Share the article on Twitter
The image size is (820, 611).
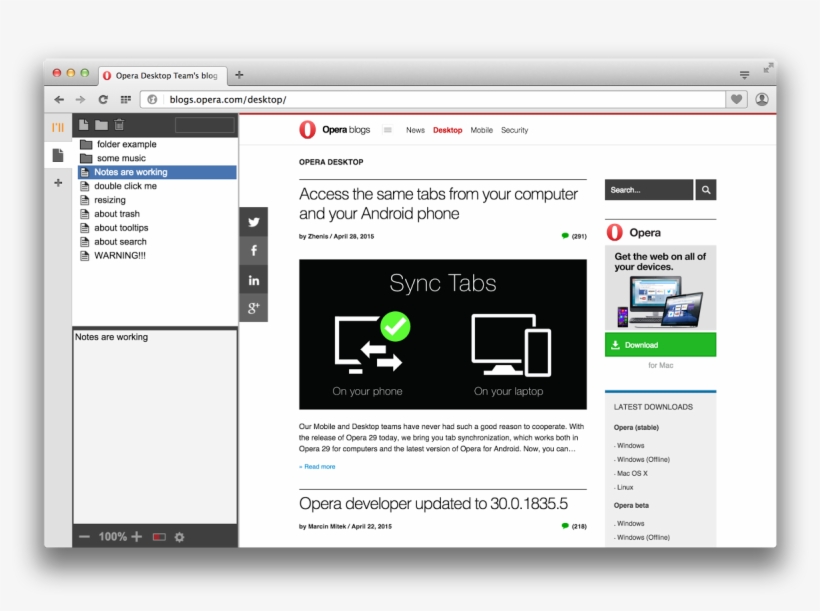[254, 223]
